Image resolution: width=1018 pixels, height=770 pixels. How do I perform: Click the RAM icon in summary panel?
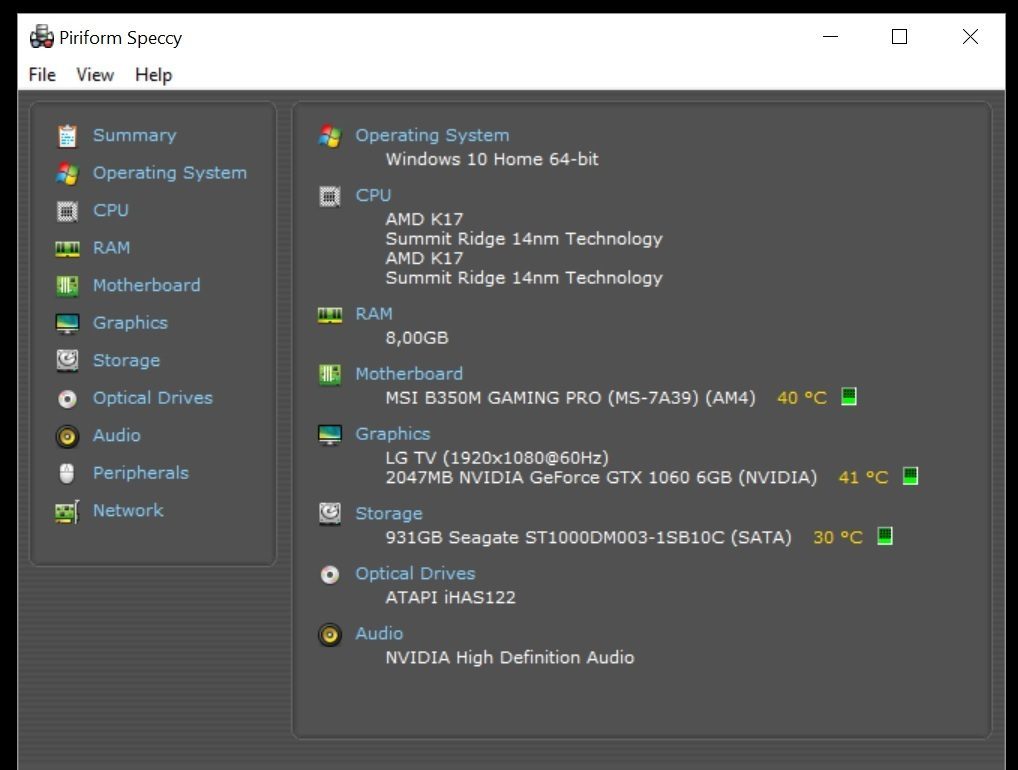(330, 315)
